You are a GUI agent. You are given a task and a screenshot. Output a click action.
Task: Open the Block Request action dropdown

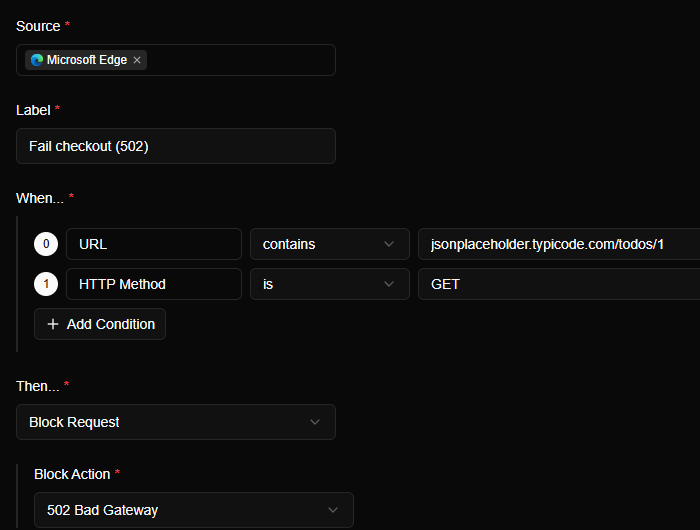tap(176, 422)
